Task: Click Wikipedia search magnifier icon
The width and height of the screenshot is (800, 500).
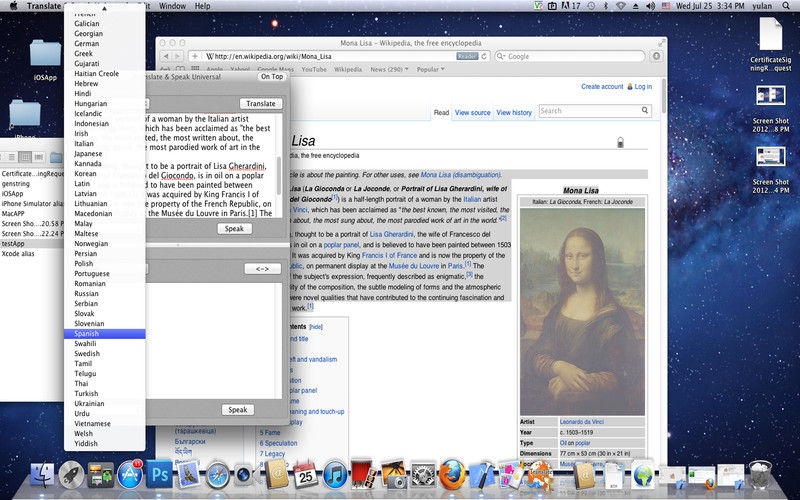Action: [x=645, y=110]
